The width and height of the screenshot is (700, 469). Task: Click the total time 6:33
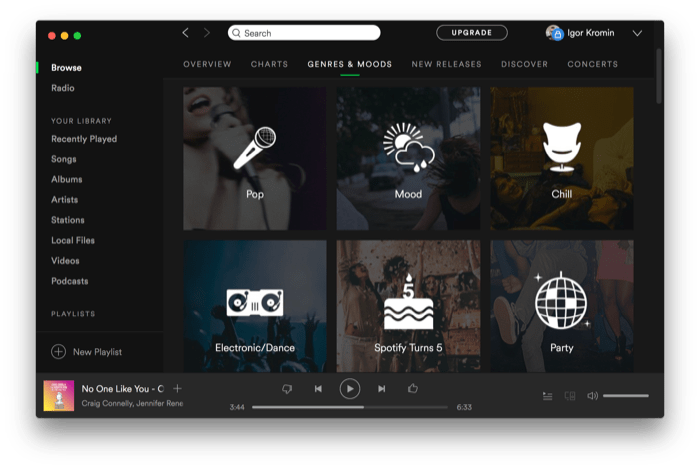click(464, 407)
